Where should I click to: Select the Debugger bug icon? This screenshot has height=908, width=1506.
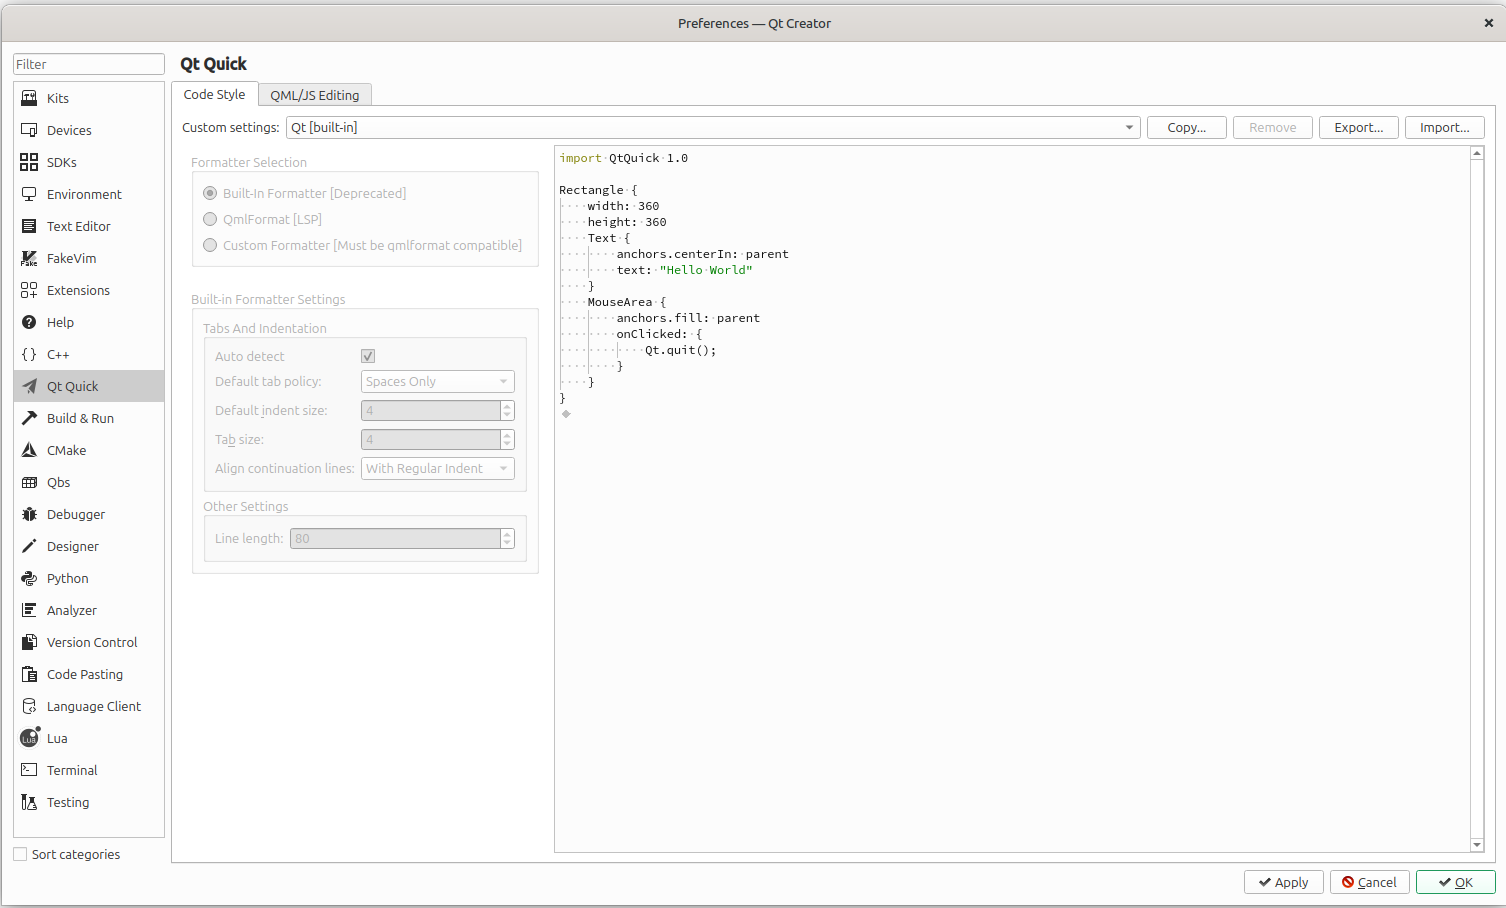click(29, 514)
